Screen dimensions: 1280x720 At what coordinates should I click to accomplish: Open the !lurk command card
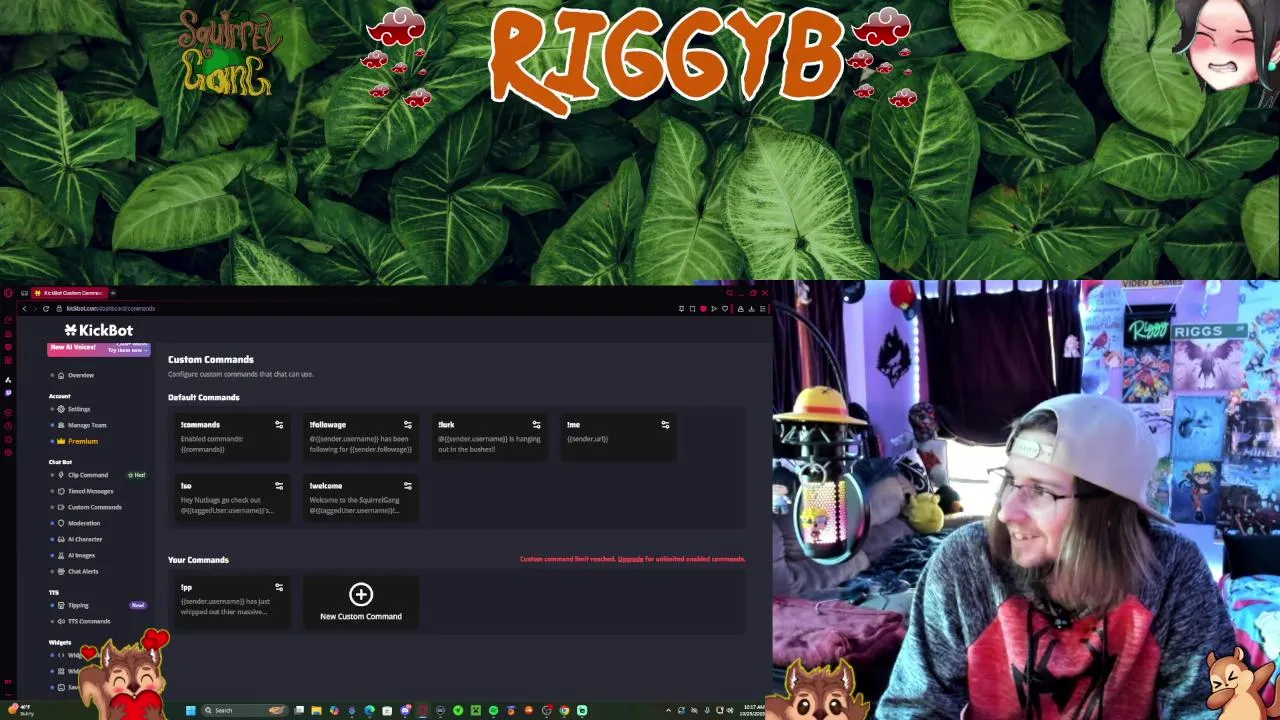coord(489,438)
